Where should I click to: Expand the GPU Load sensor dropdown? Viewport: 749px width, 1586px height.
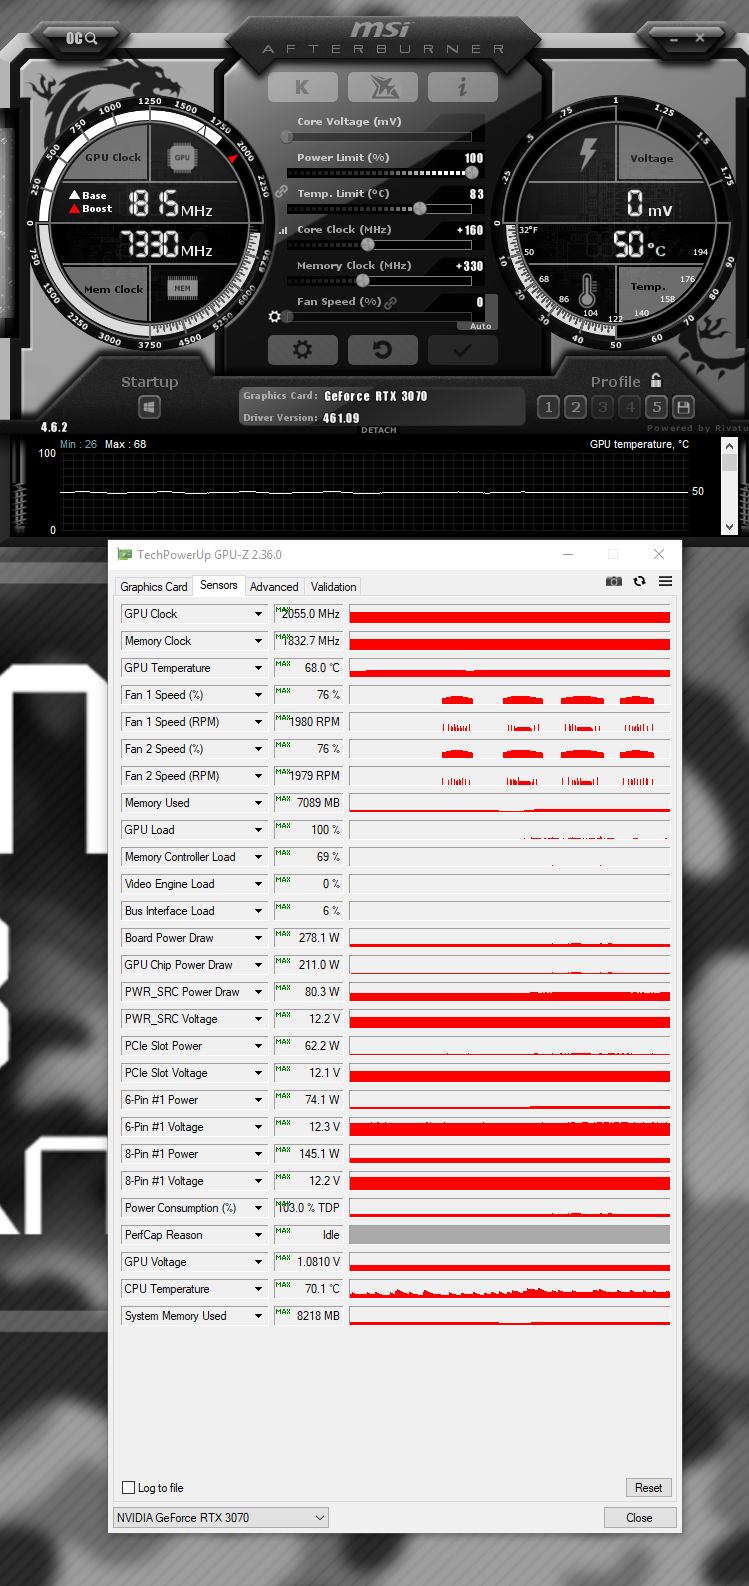click(258, 830)
